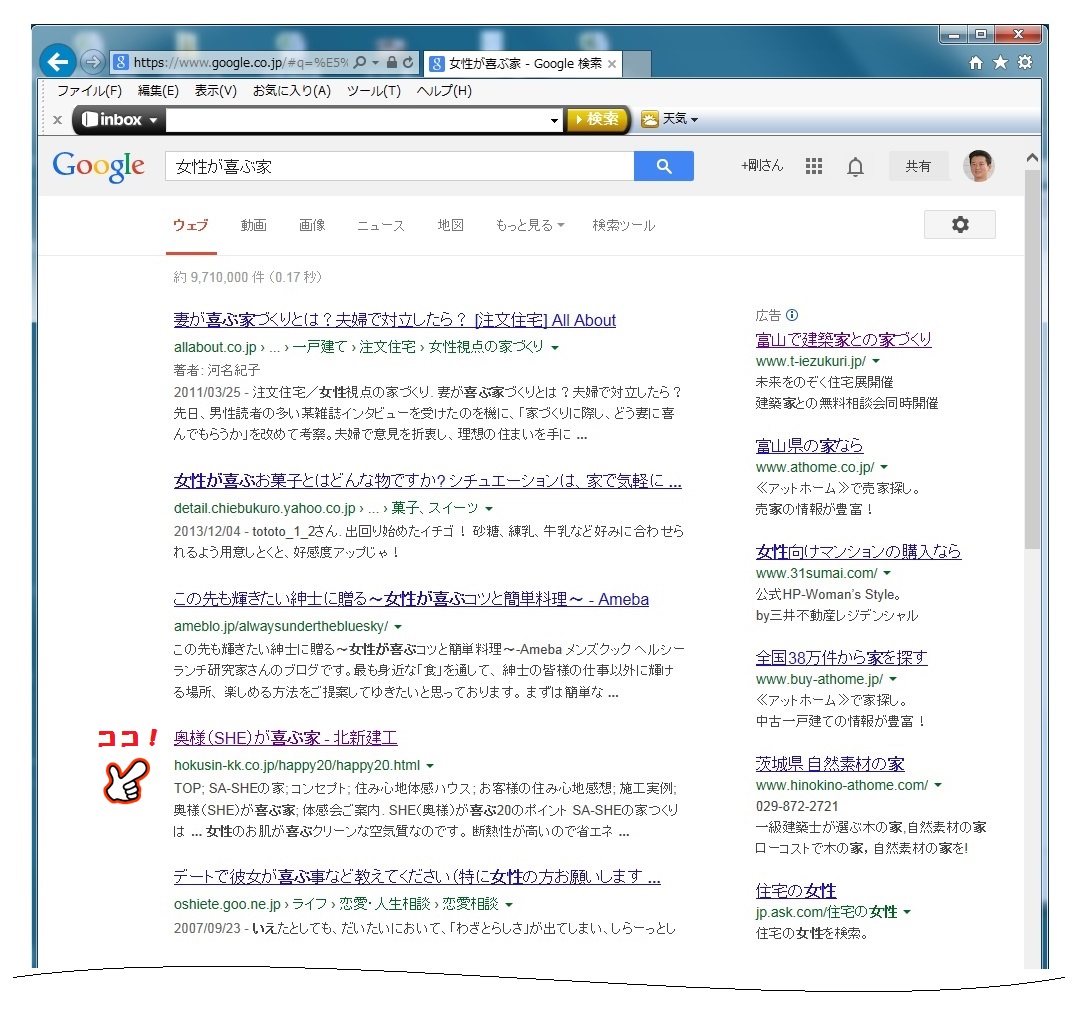Image resolution: width=1076 pixels, height=1020 pixels.
Task: Open the search settings gear button
Action: click(x=960, y=224)
